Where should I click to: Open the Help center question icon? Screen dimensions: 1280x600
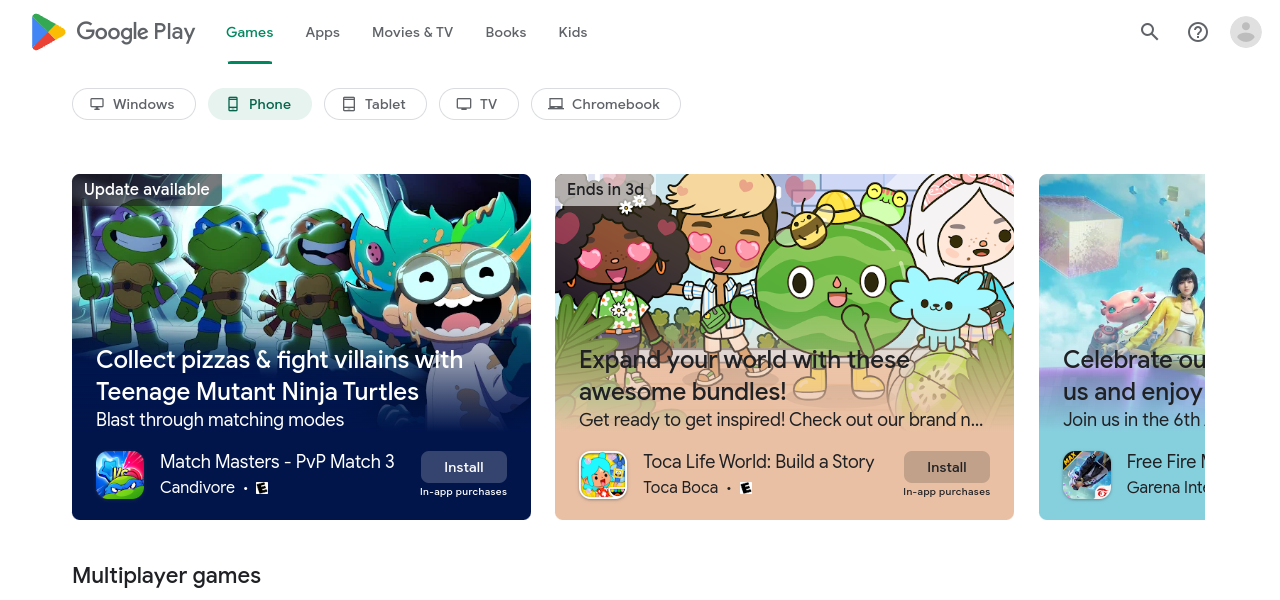click(x=1197, y=32)
